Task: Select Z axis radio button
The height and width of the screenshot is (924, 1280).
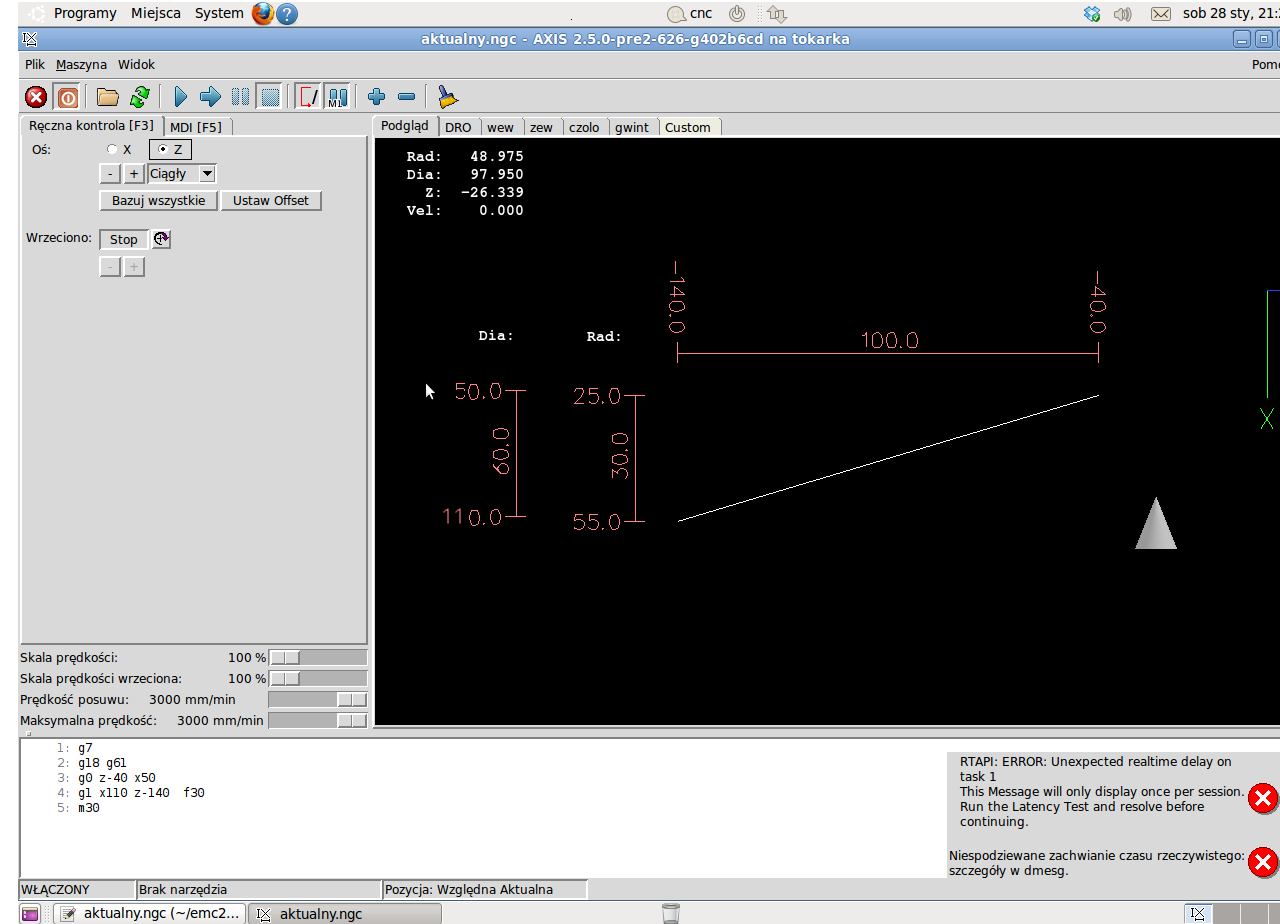Action: pos(170,149)
